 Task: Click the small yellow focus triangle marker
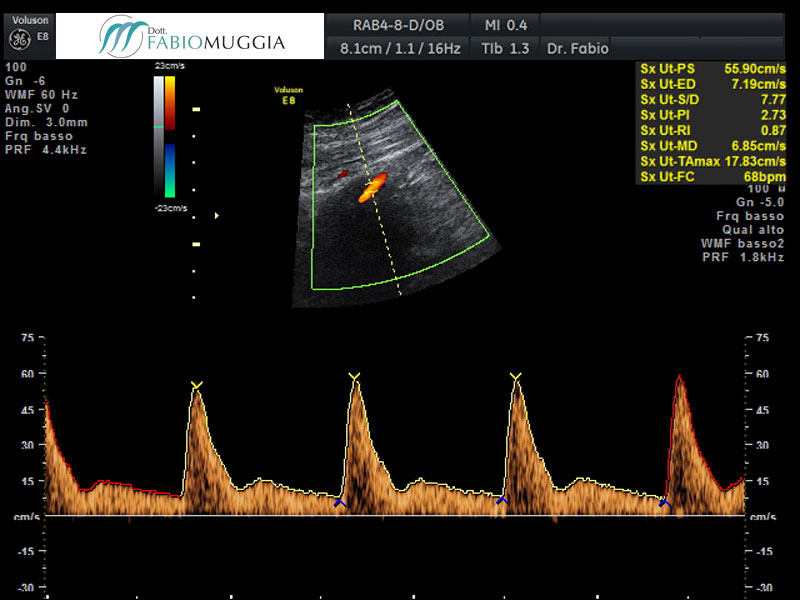coord(217,214)
